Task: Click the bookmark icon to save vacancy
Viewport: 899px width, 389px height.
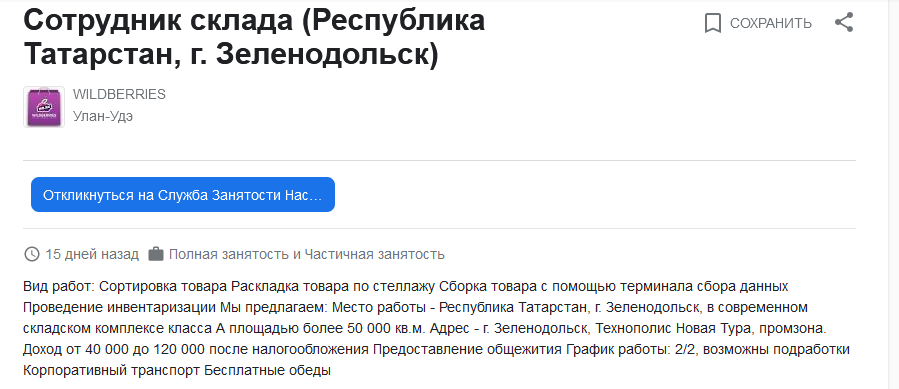Action: [713, 24]
